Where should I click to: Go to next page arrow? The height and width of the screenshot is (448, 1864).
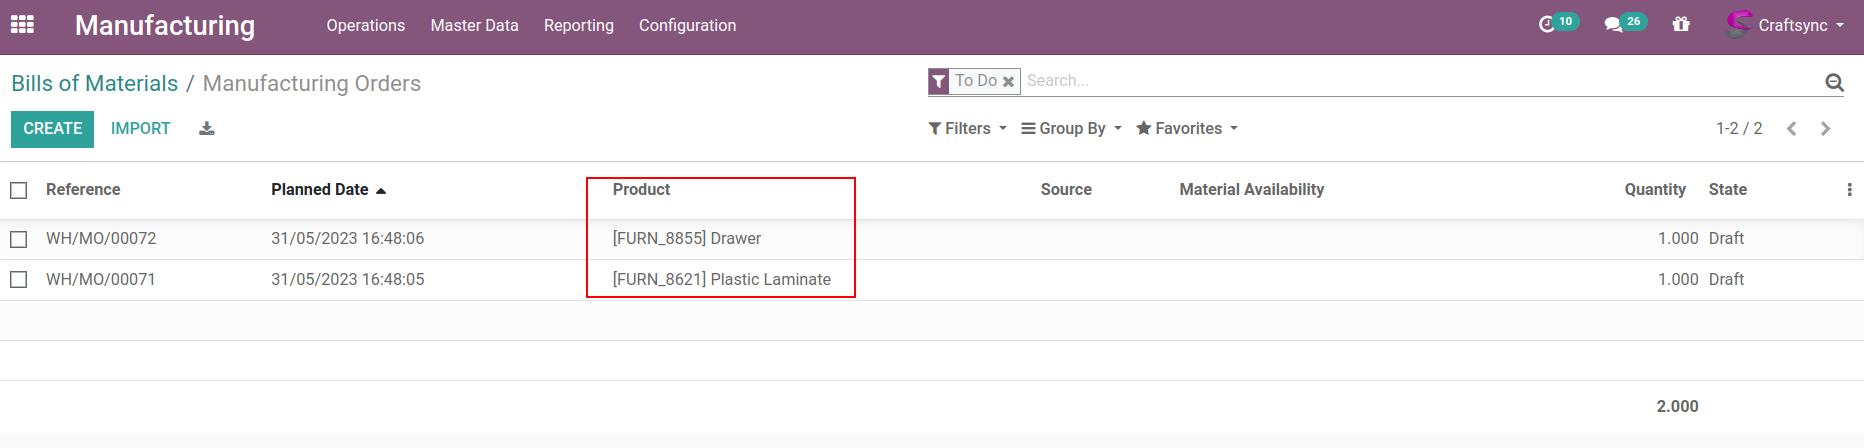pos(1826,129)
